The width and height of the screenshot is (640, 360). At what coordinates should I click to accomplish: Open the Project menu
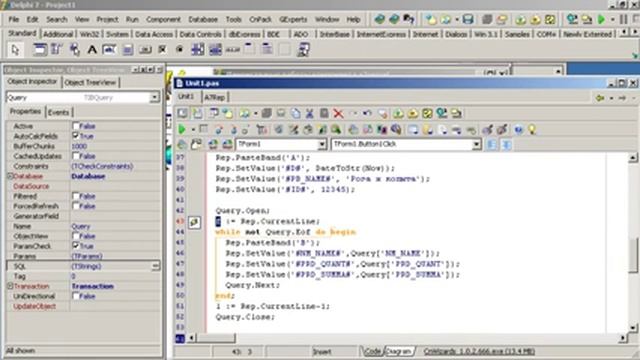coord(107,19)
